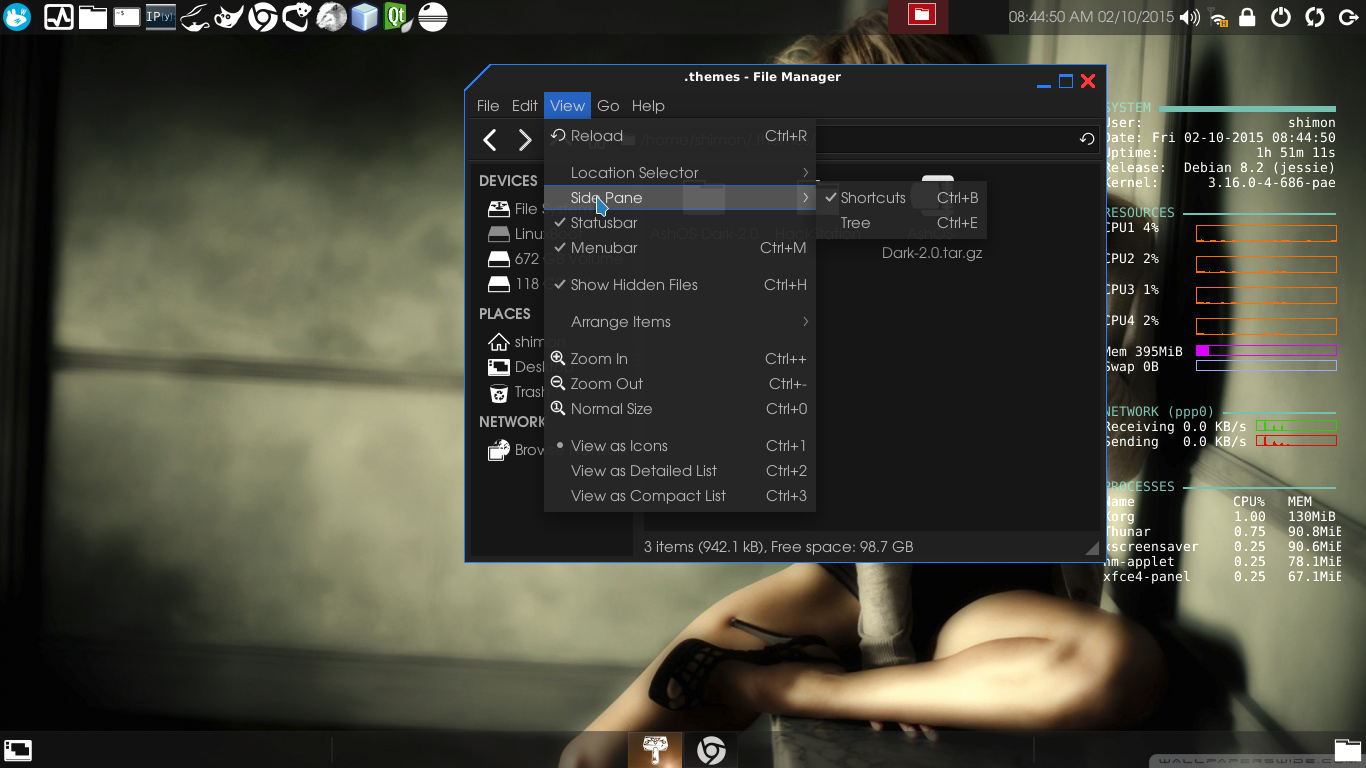Image resolution: width=1366 pixels, height=768 pixels.
Task: Select View as Detailed List
Action: tap(680, 471)
